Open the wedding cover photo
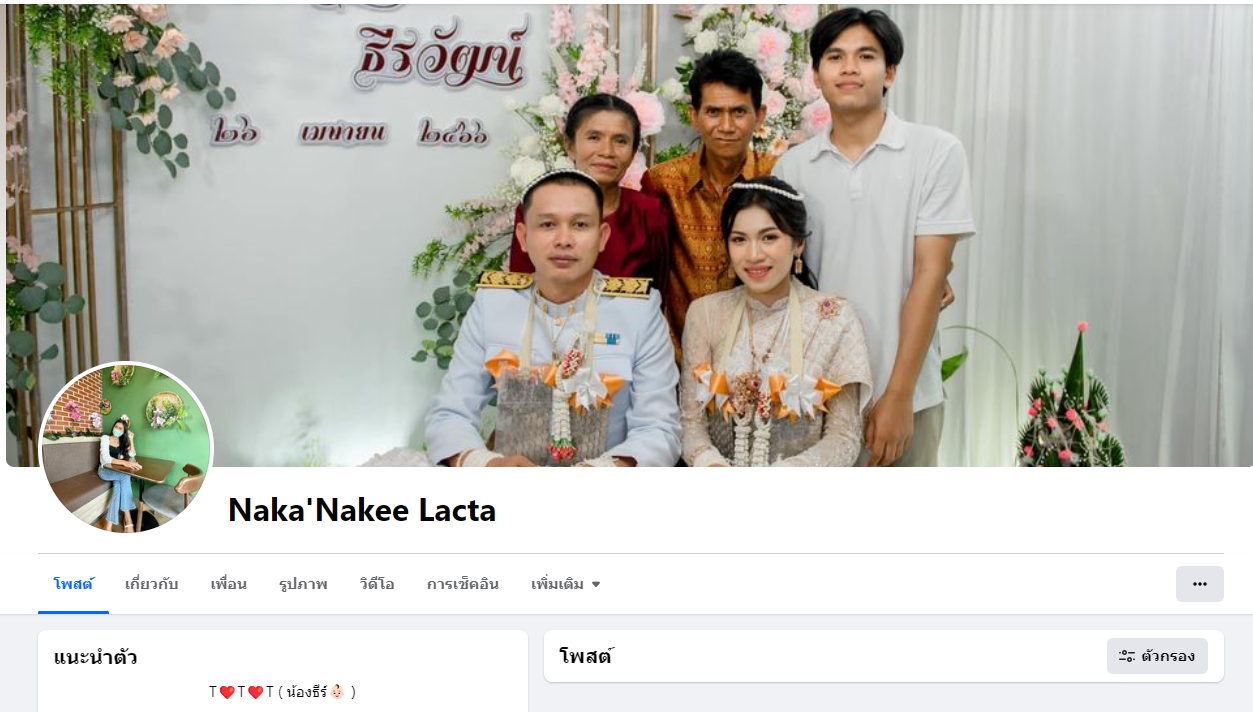 (629, 234)
